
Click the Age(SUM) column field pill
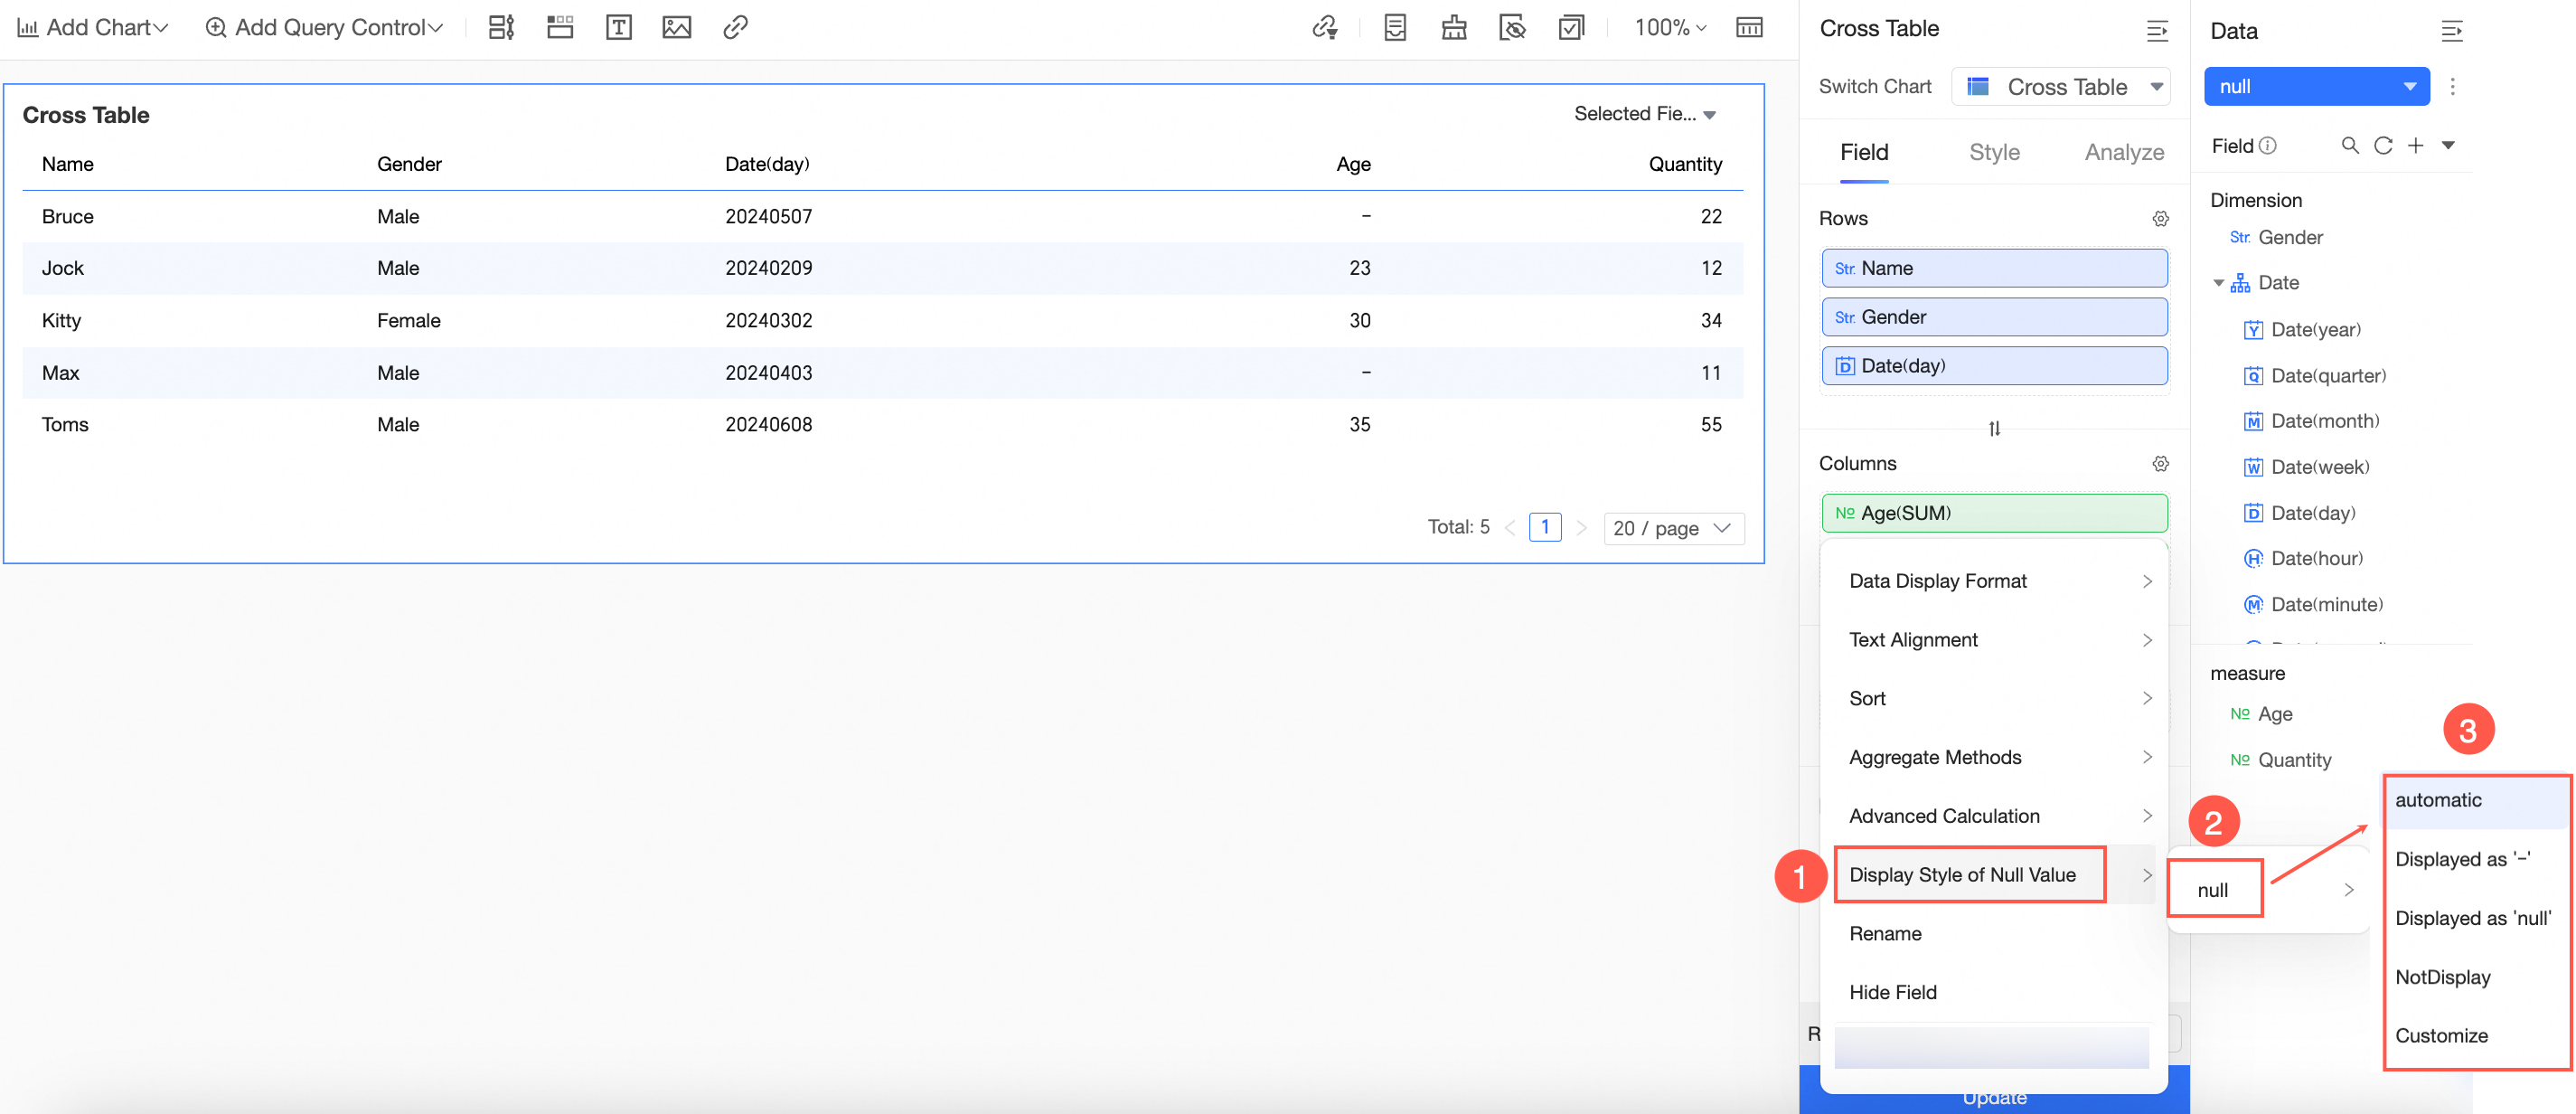point(1994,513)
